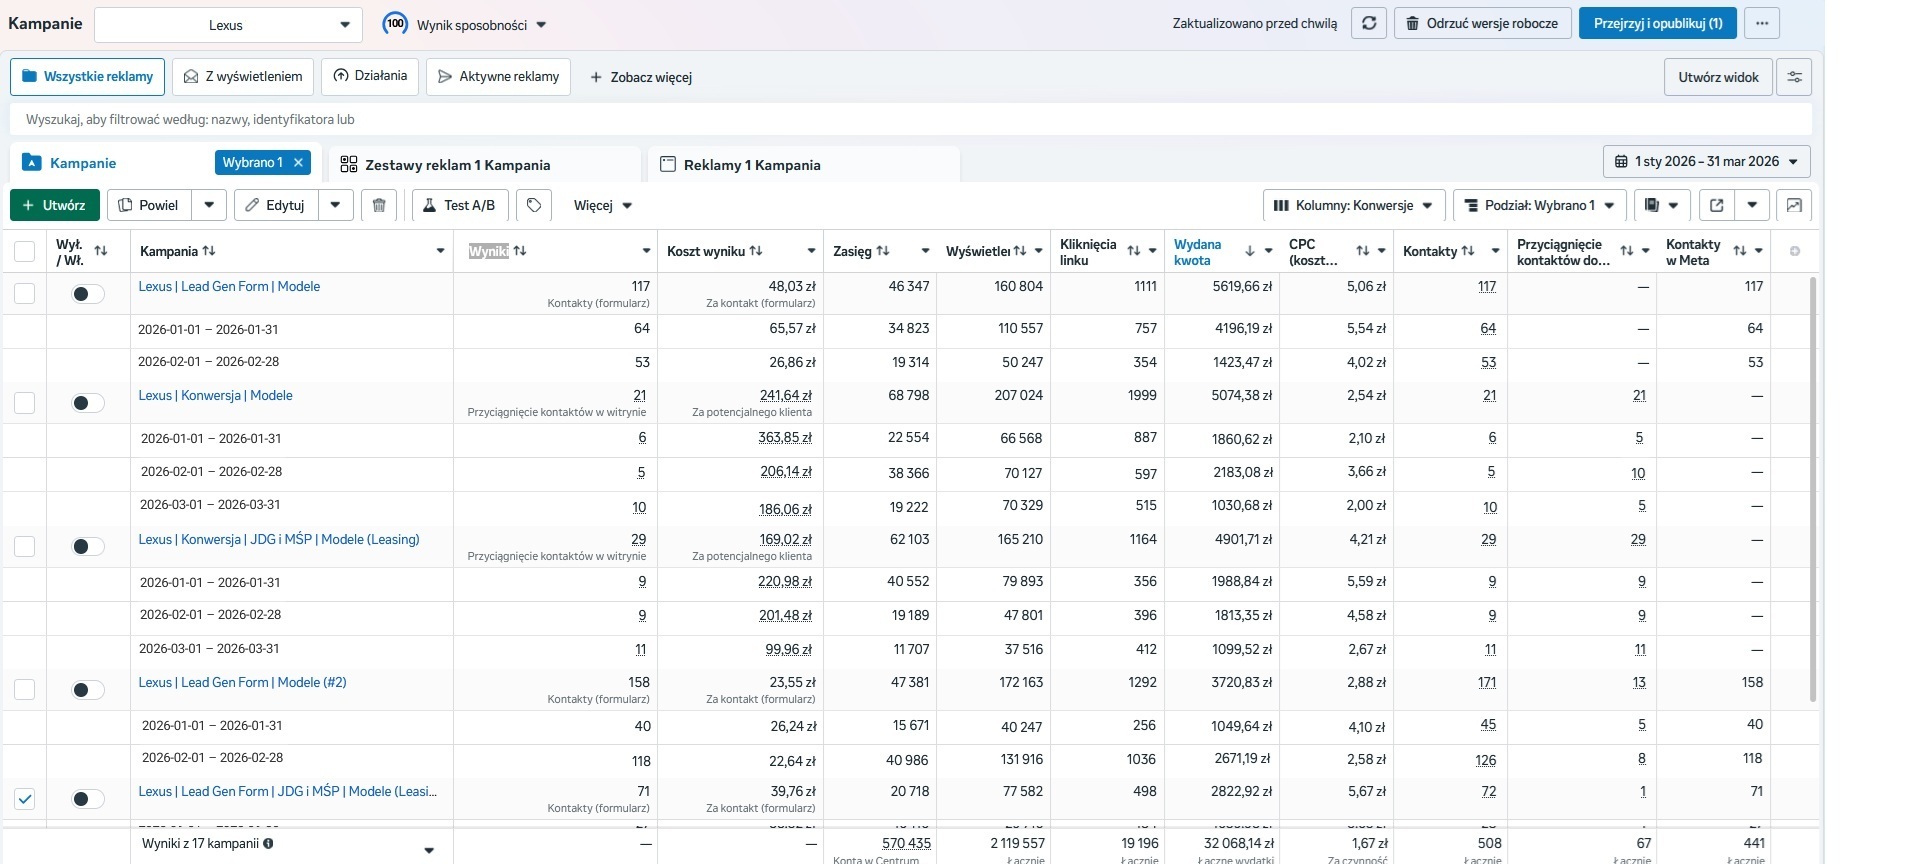The image size is (1911, 864).
Task: Open the column layout icon menu
Action: (1662, 205)
